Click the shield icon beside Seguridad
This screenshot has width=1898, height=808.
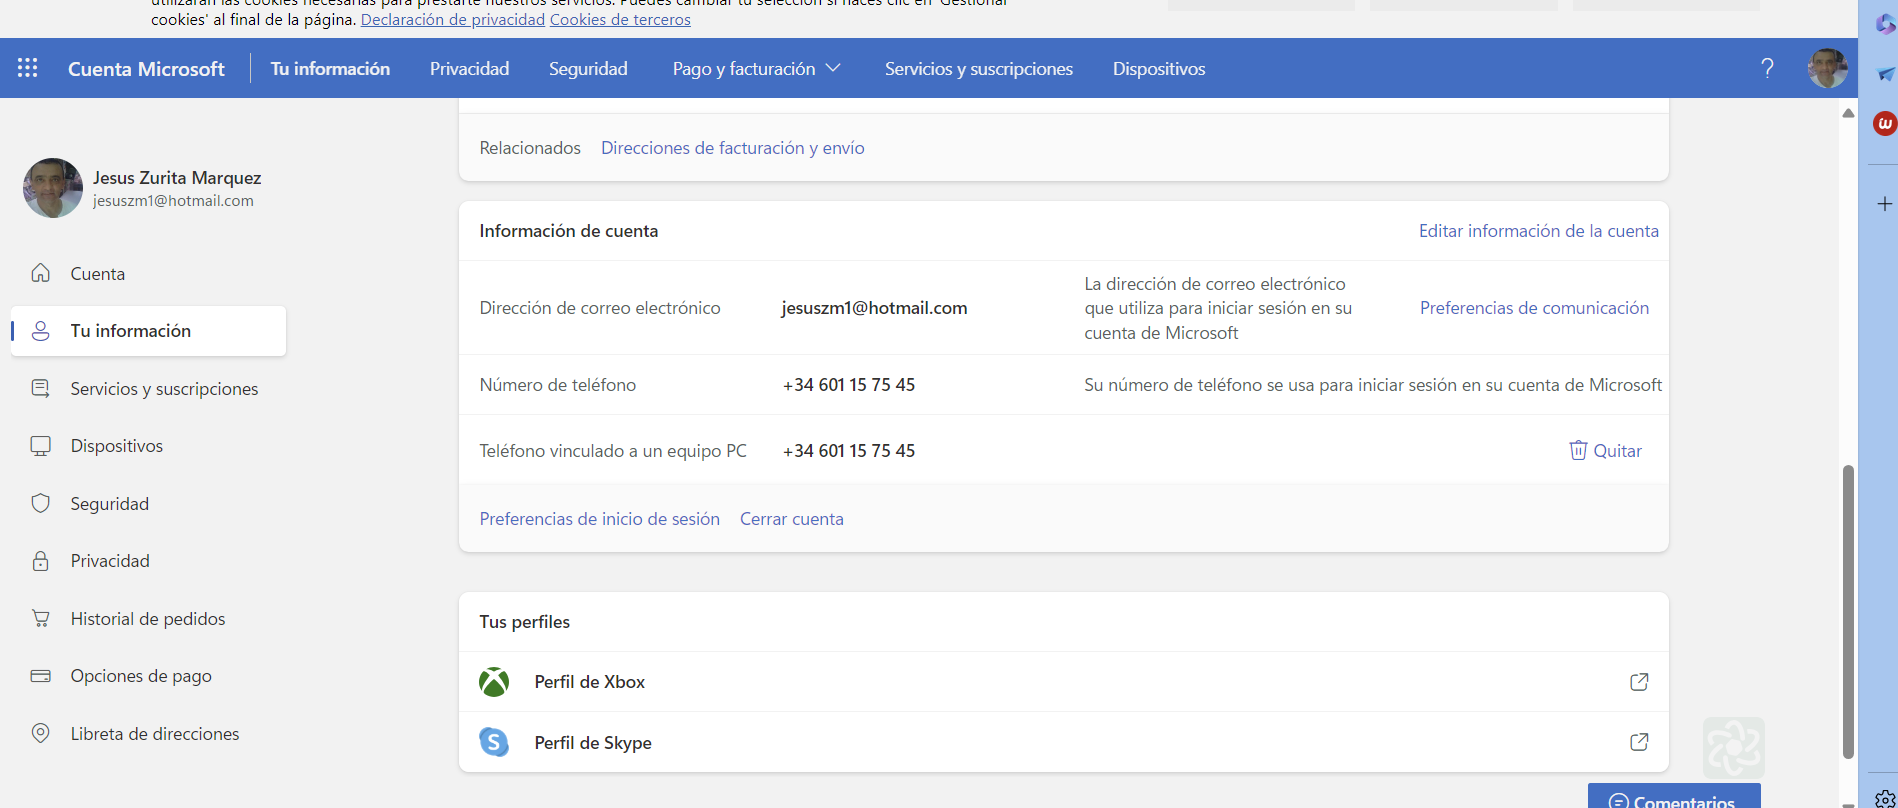coord(41,503)
